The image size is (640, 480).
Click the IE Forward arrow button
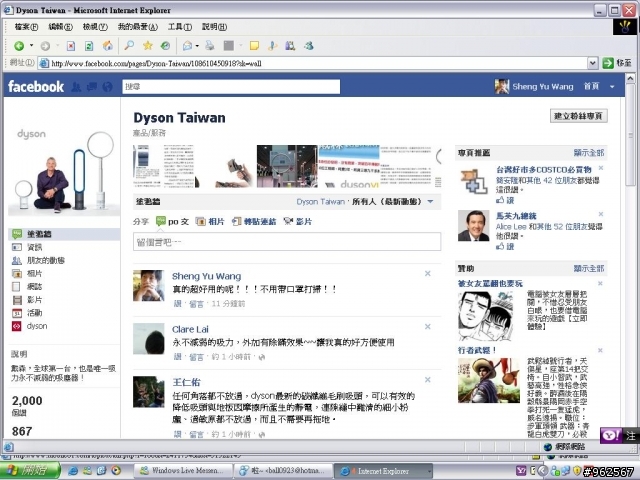(x=45, y=46)
